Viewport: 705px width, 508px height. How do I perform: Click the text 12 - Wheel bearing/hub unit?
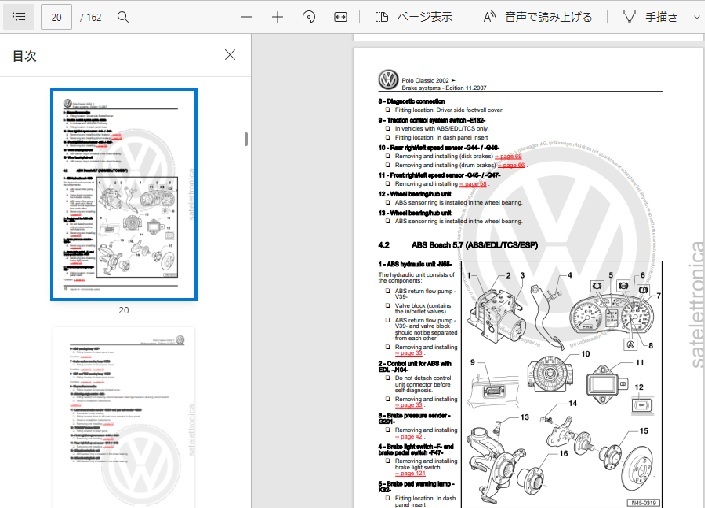pyautogui.click(x=415, y=194)
